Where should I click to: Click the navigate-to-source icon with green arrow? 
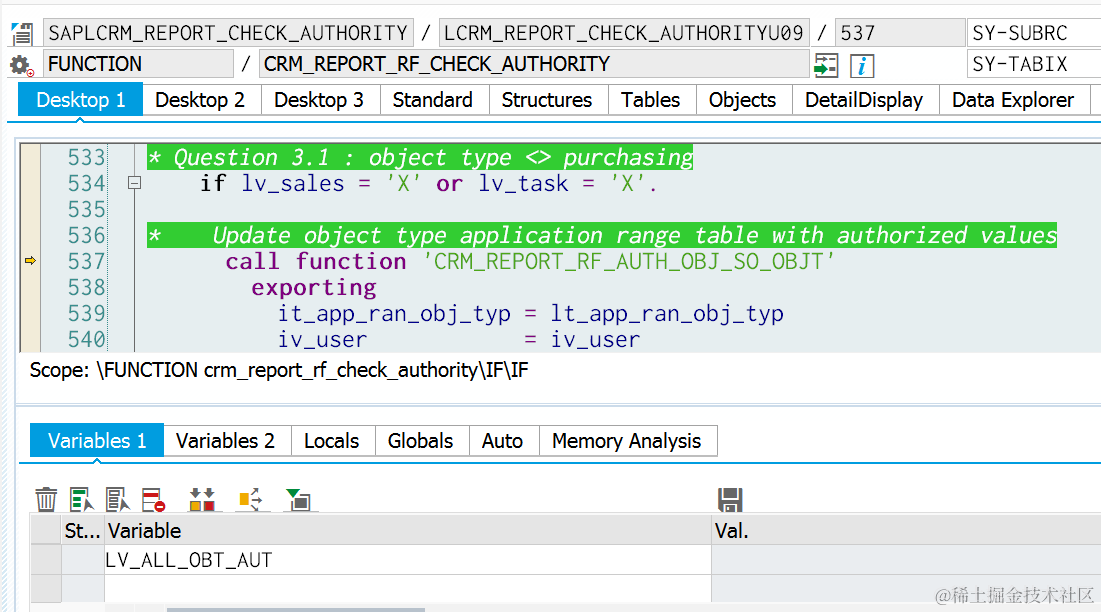[x=826, y=65]
